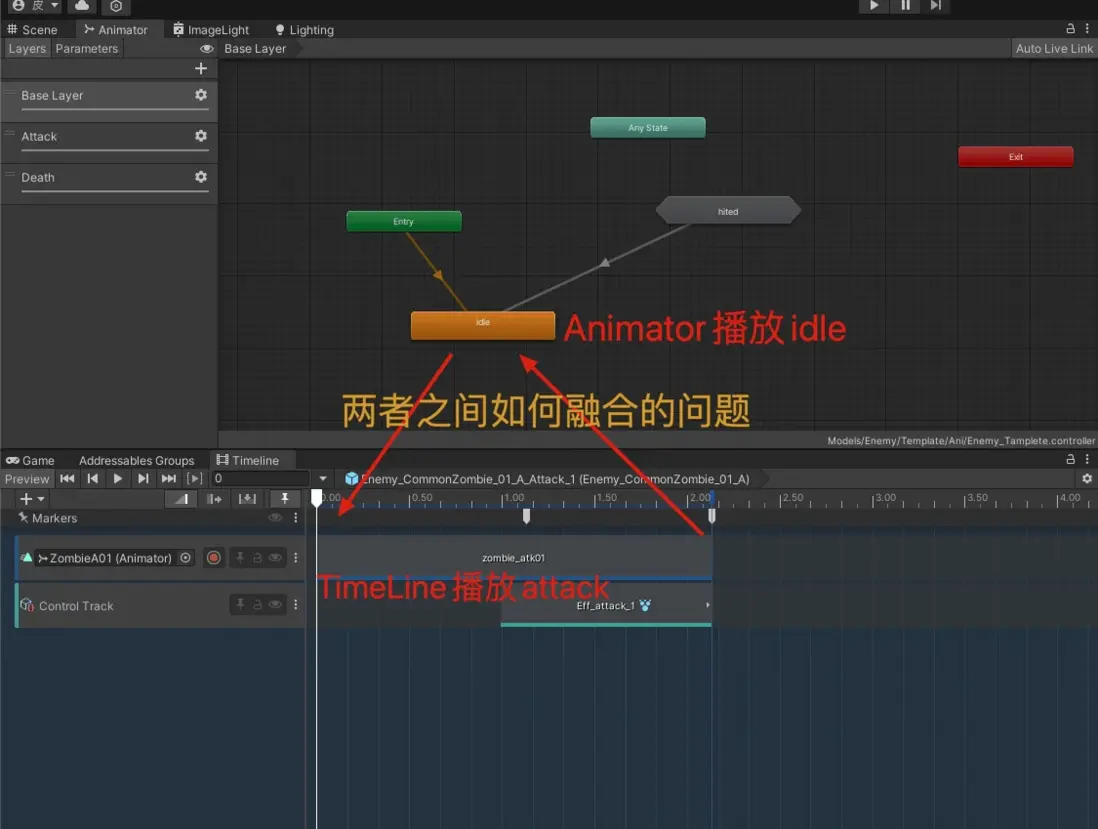Show the Layers list in Animator
This screenshot has width=1098, height=829.
(x=27, y=48)
